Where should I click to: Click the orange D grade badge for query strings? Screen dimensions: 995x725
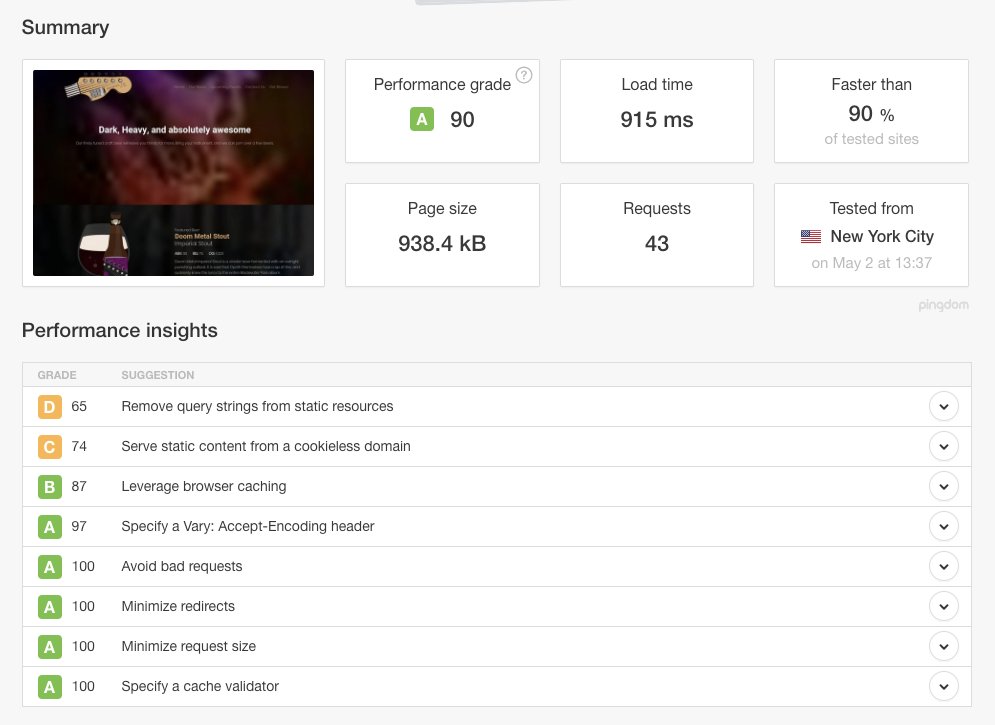(50, 407)
